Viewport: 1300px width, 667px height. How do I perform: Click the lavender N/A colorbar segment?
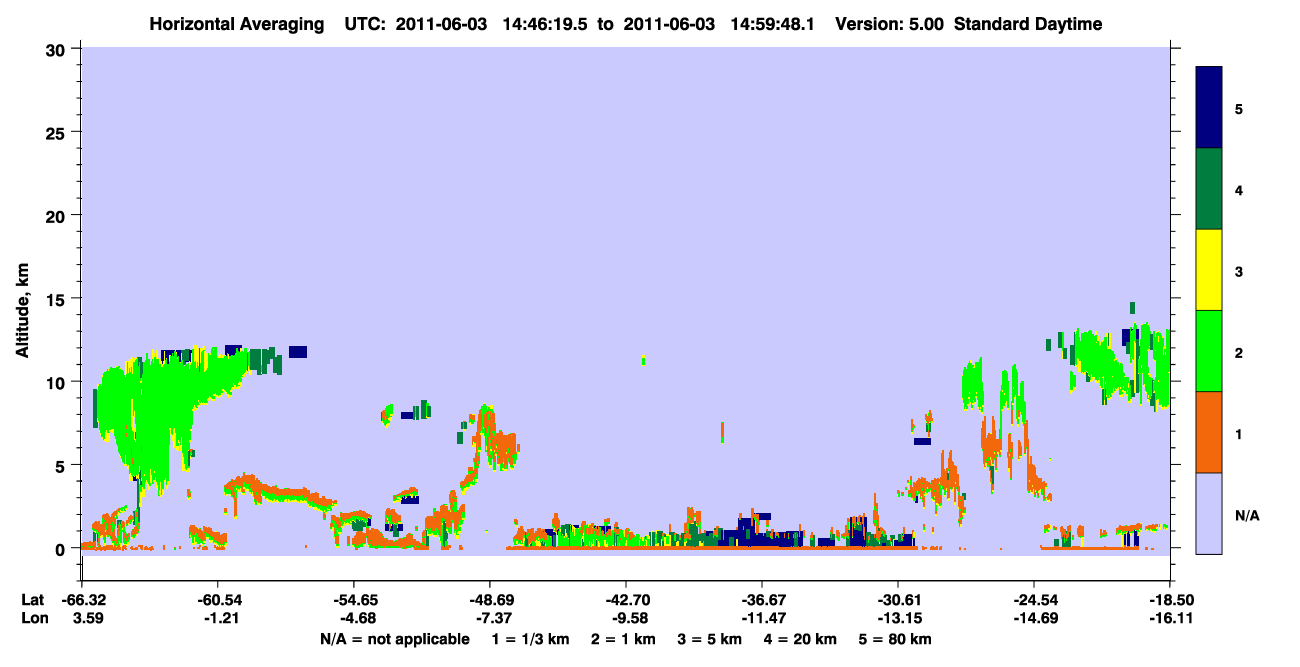tap(1209, 513)
